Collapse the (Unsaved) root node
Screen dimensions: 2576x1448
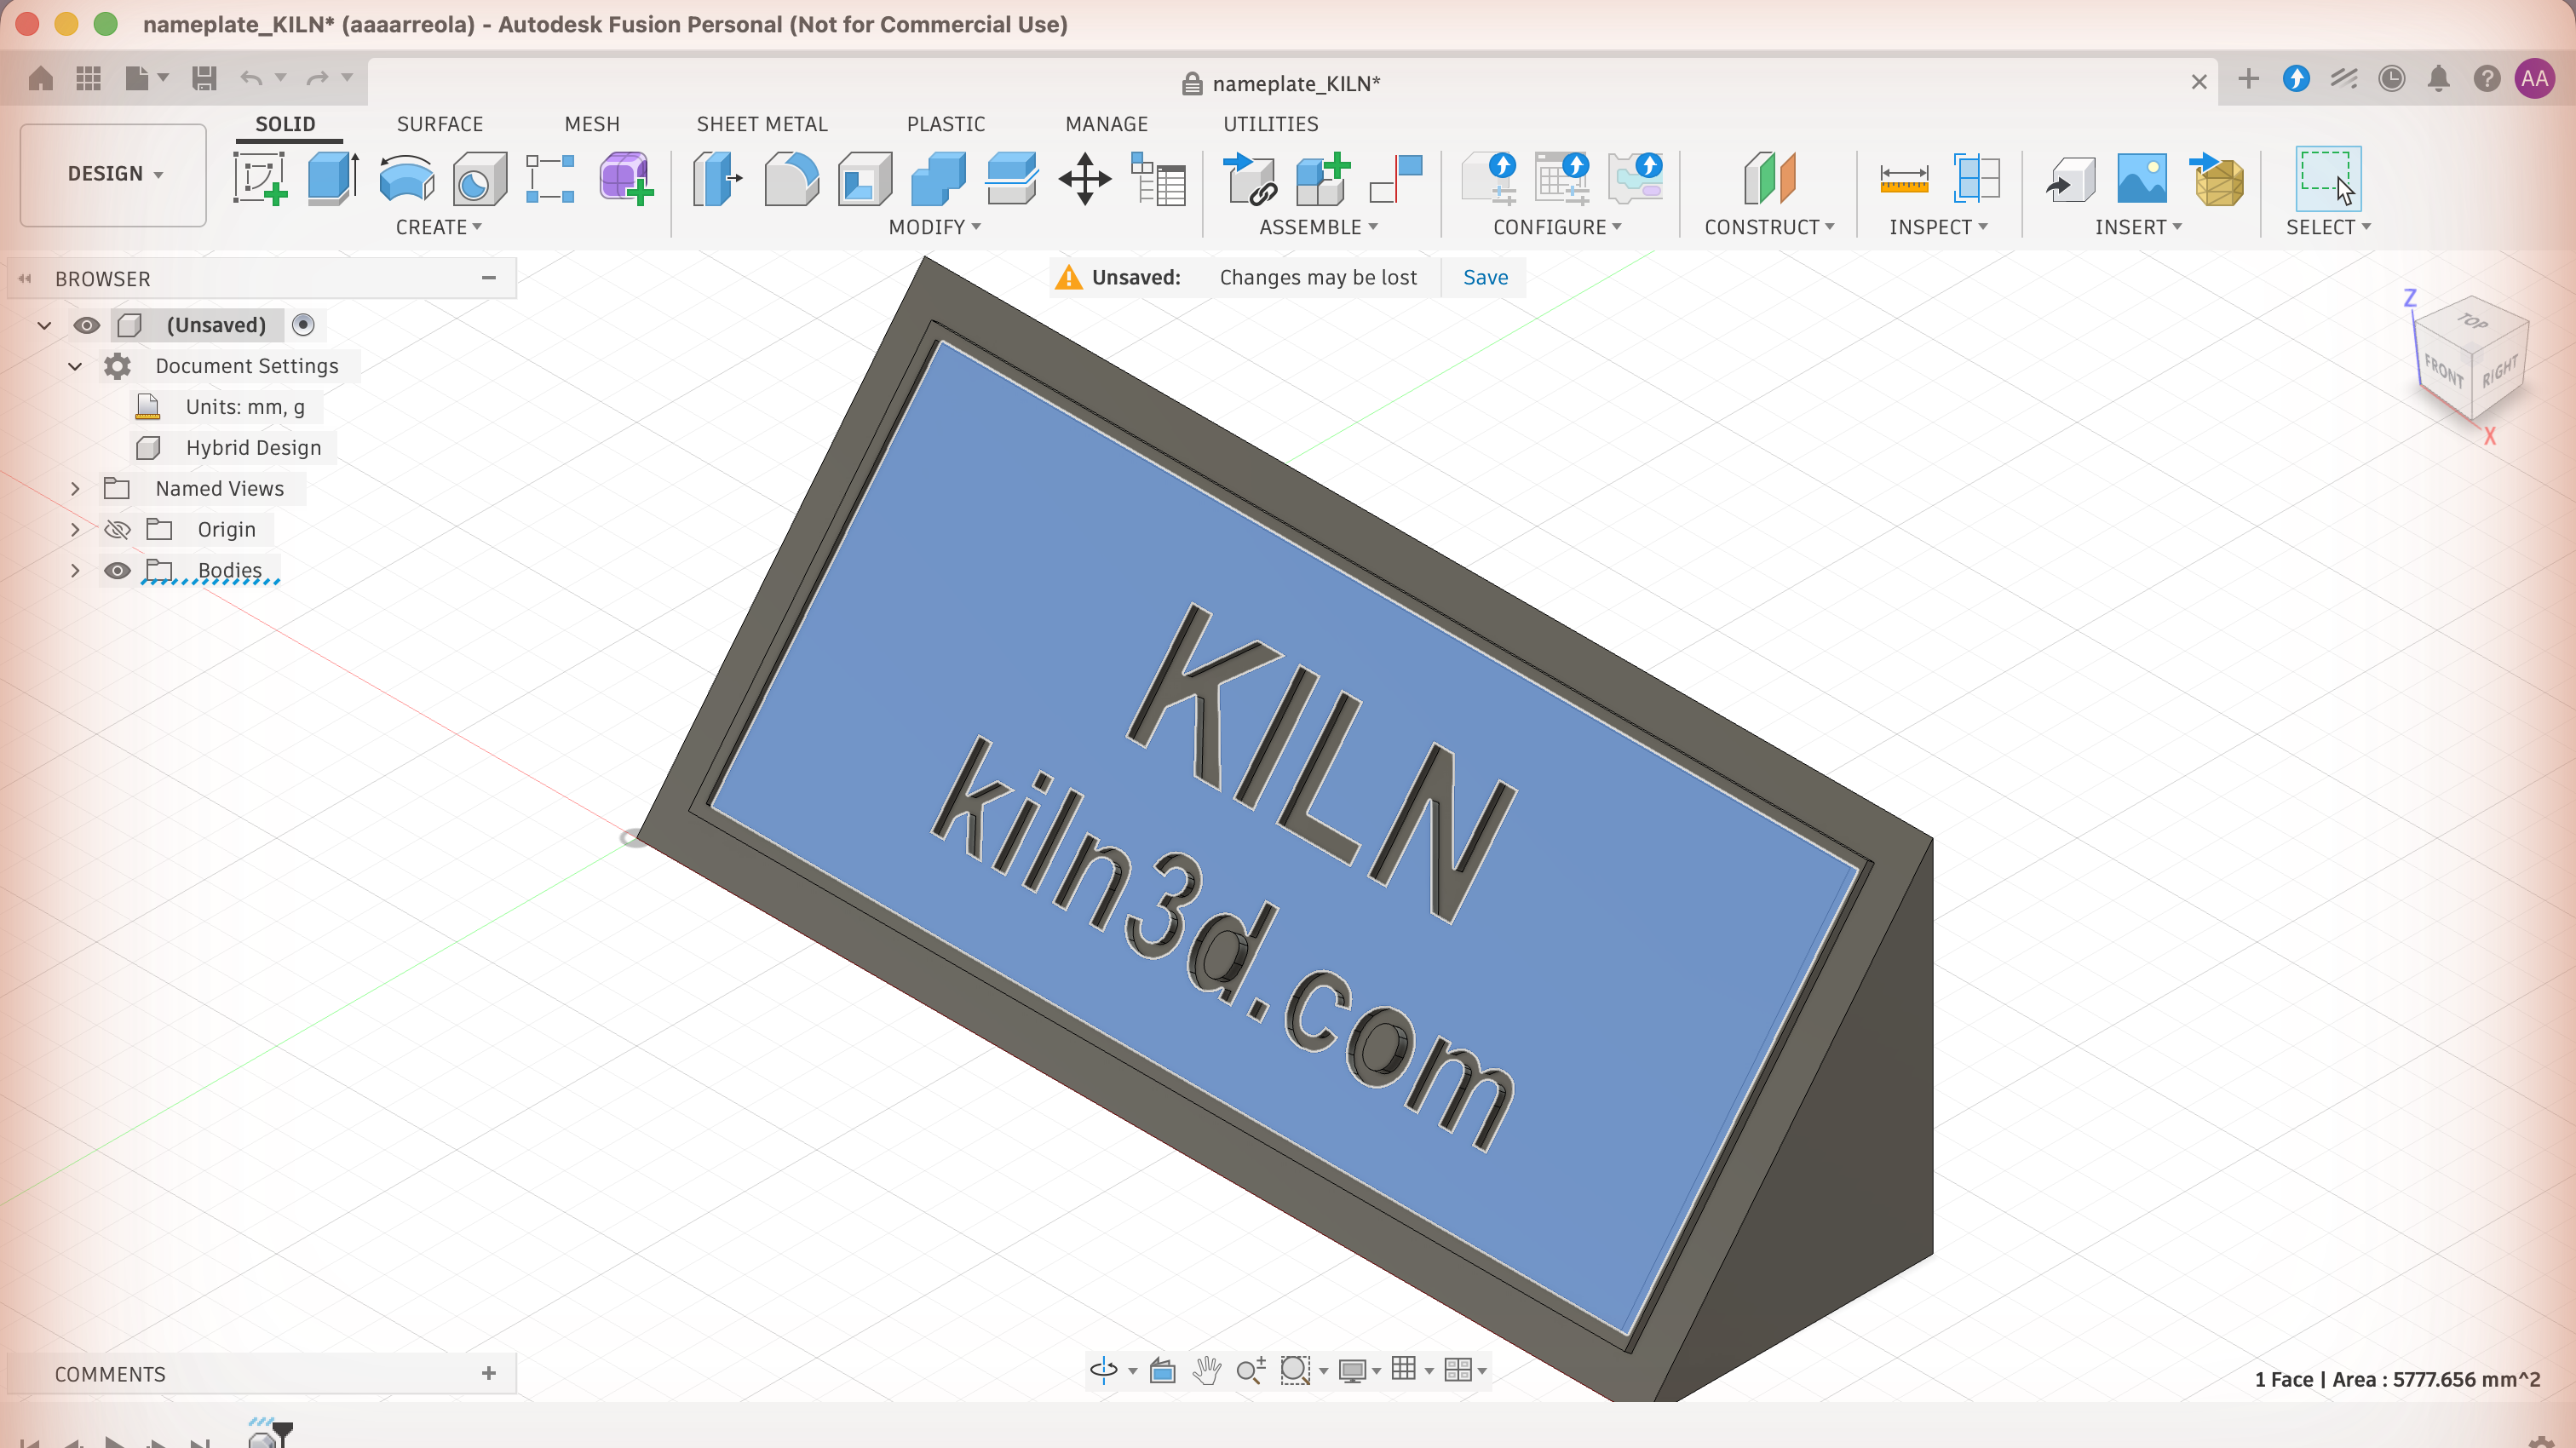(x=44, y=325)
